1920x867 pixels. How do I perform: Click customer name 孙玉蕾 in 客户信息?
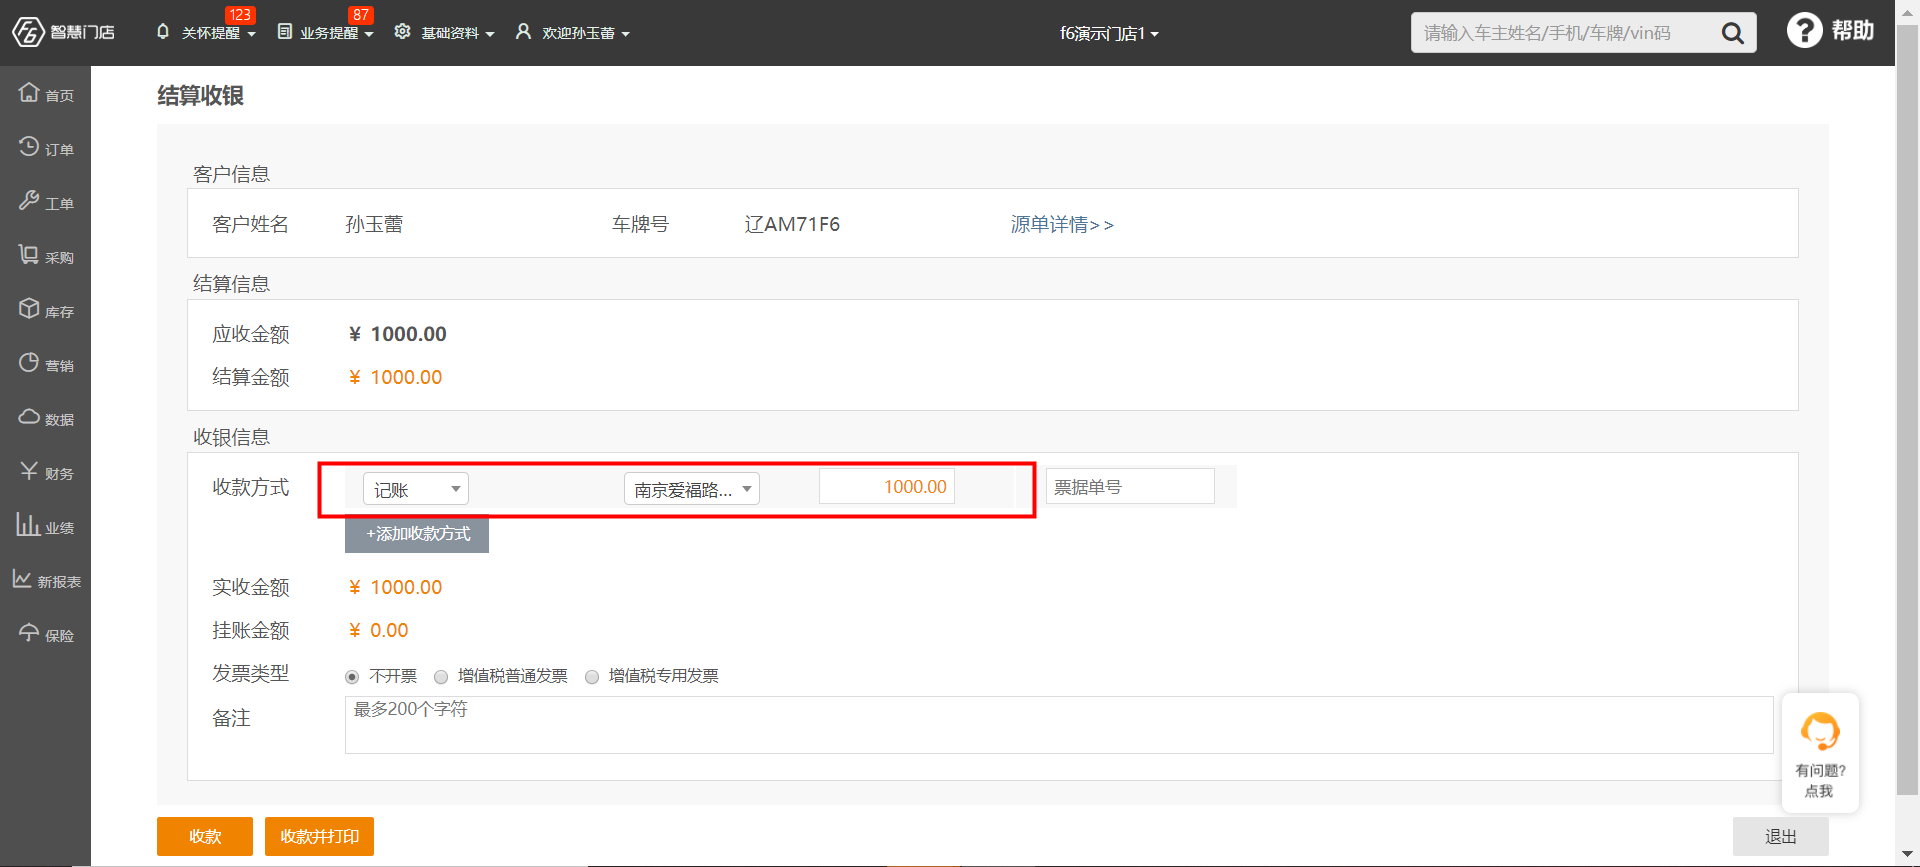374,225
